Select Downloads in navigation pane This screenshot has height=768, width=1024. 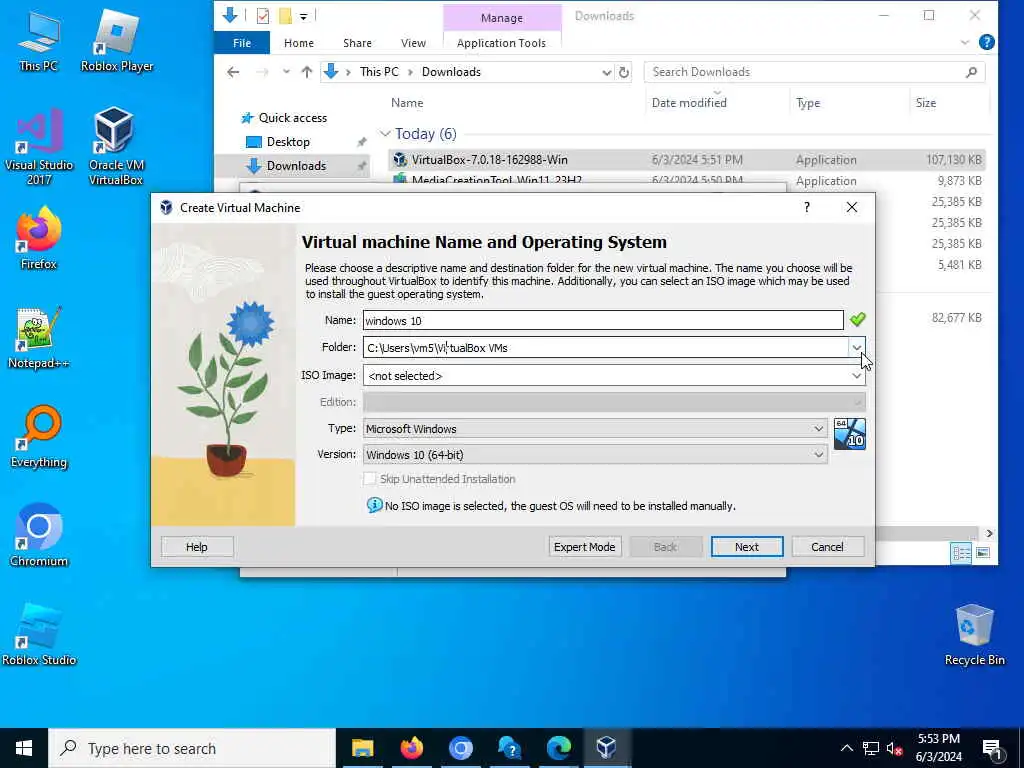[x=296, y=166]
